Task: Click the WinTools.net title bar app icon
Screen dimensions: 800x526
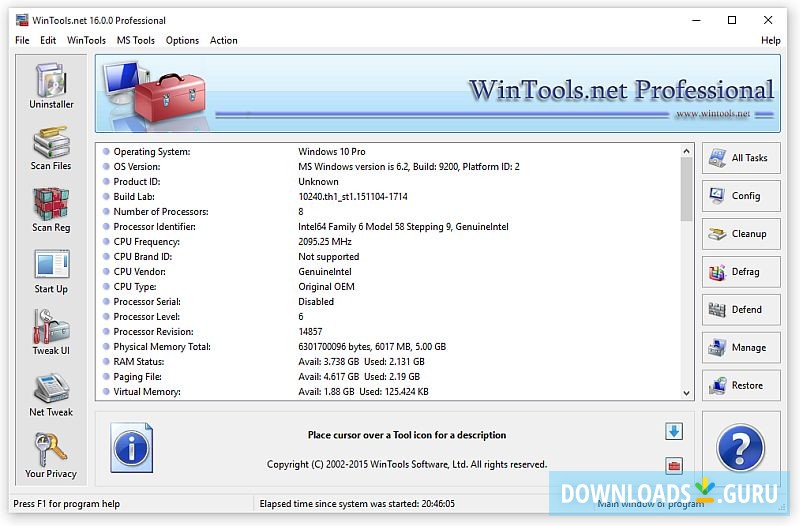Action: pyautogui.click(x=22, y=20)
